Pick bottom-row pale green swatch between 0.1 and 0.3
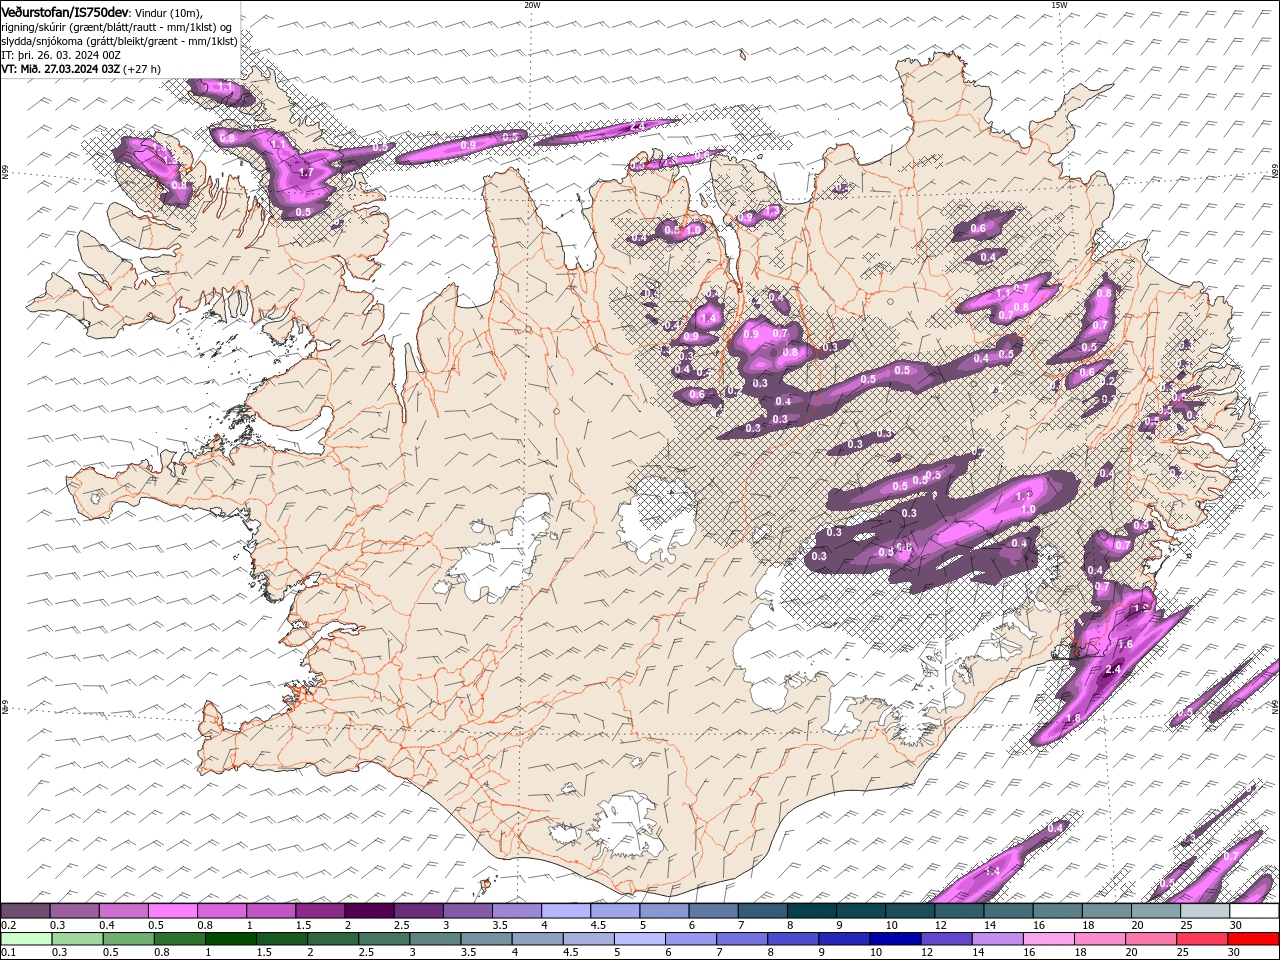This screenshot has width=1280, height=960. 27,939
